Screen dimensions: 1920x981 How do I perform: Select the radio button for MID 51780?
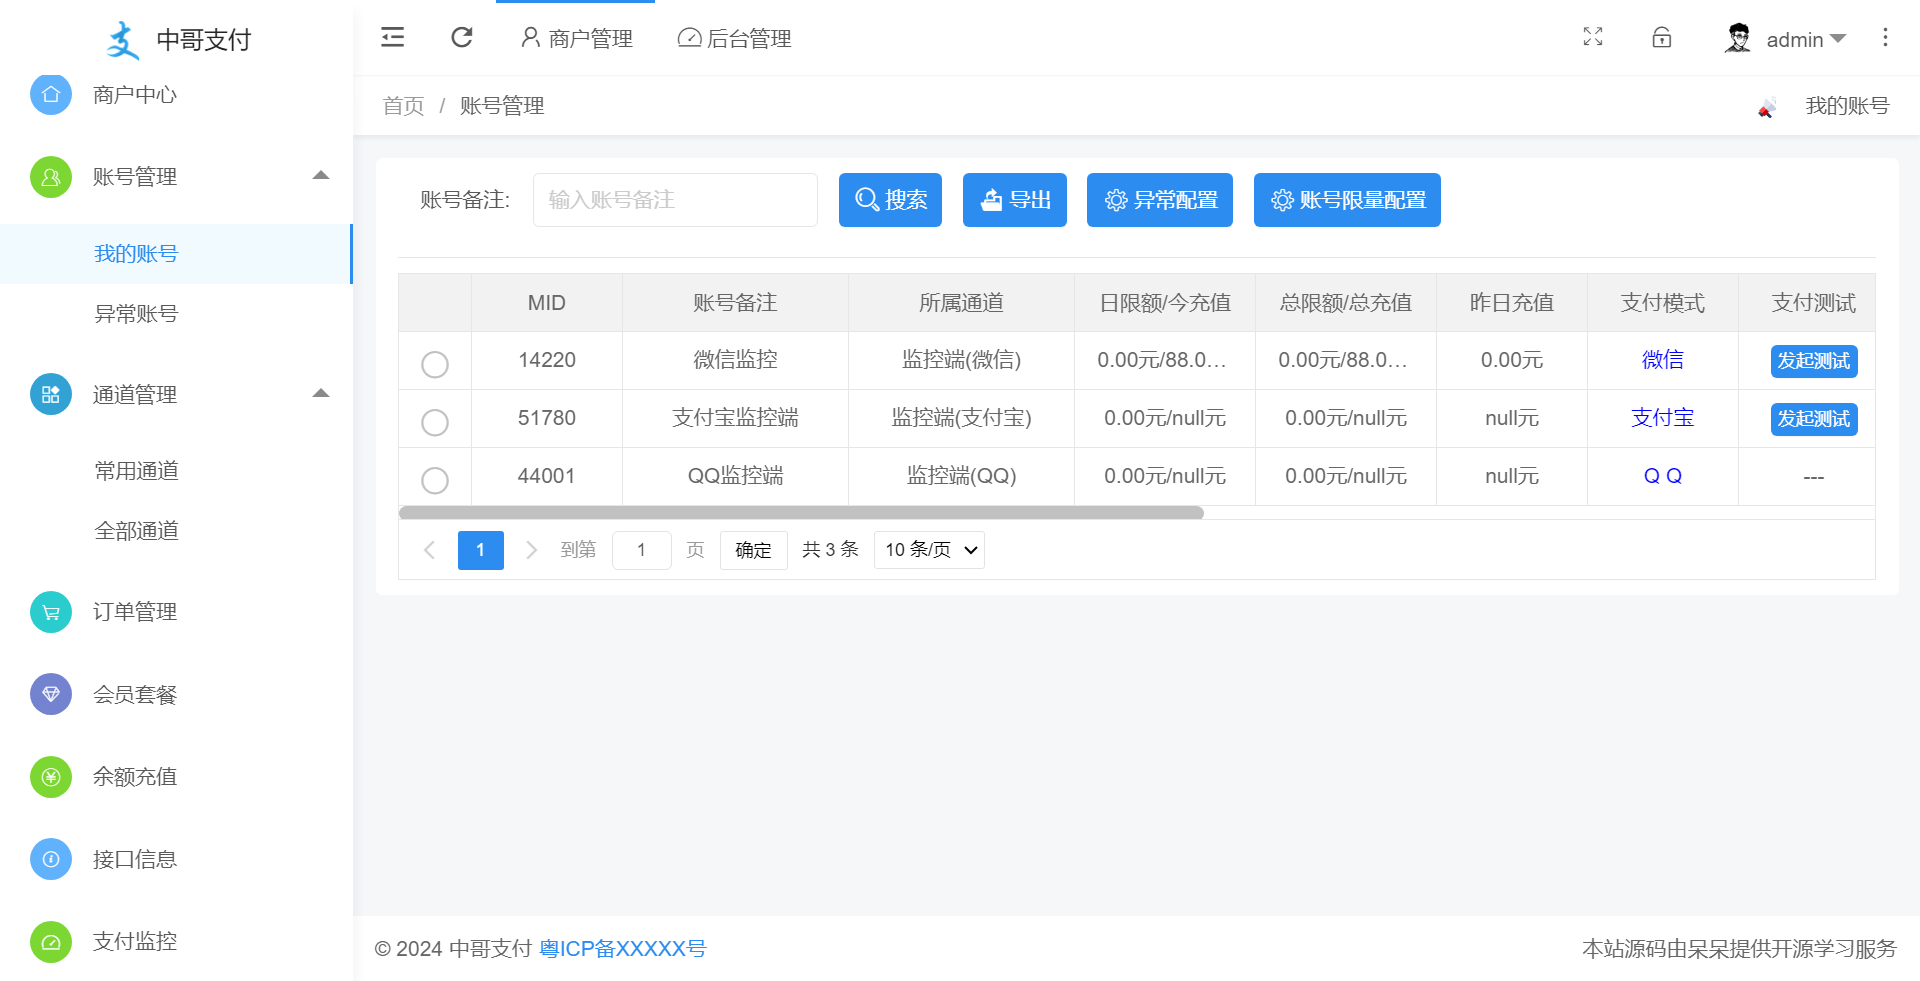435,422
